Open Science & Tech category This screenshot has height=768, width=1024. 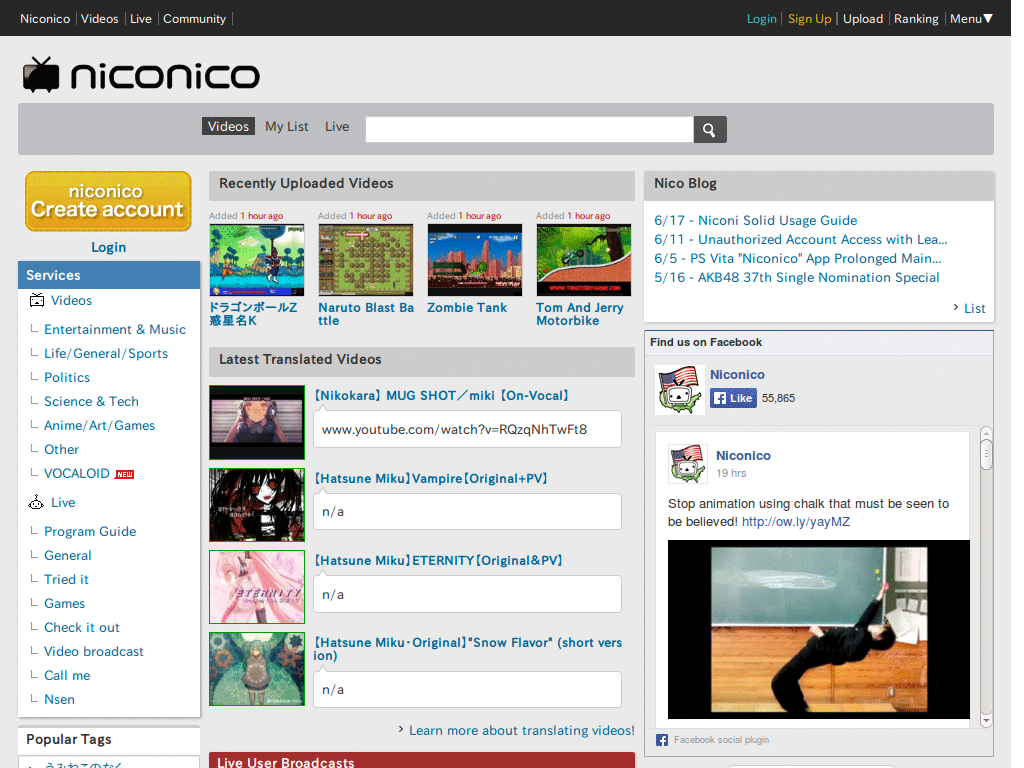91,402
